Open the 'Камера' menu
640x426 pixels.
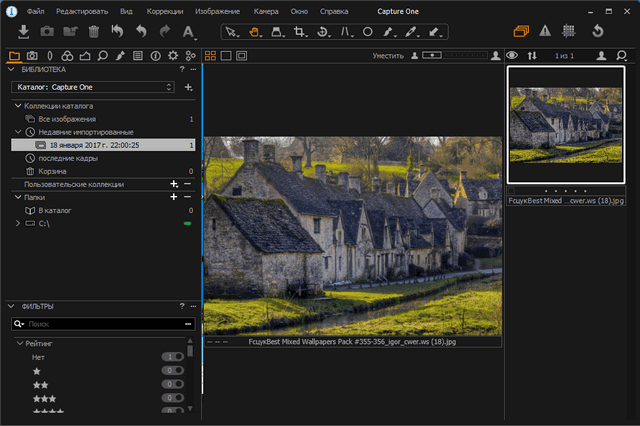click(265, 10)
